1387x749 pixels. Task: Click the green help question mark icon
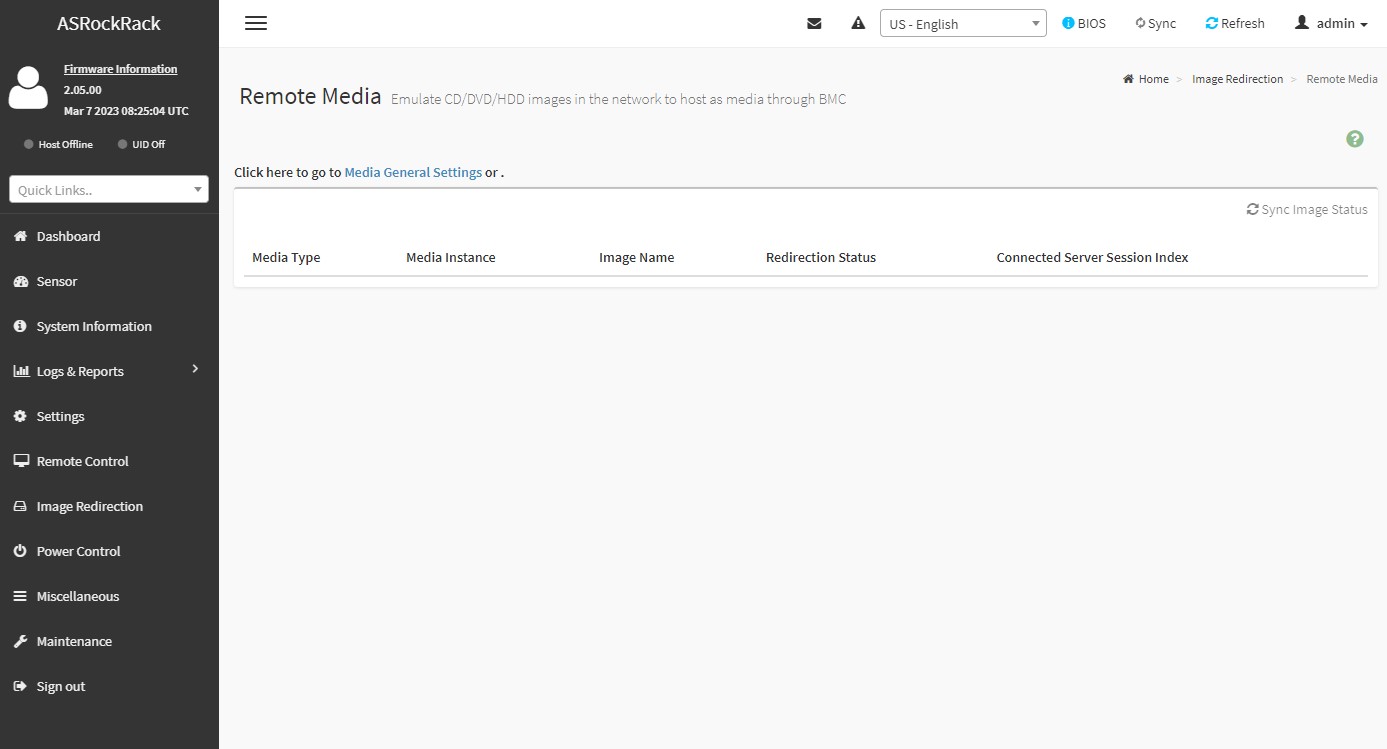(x=1354, y=139)
